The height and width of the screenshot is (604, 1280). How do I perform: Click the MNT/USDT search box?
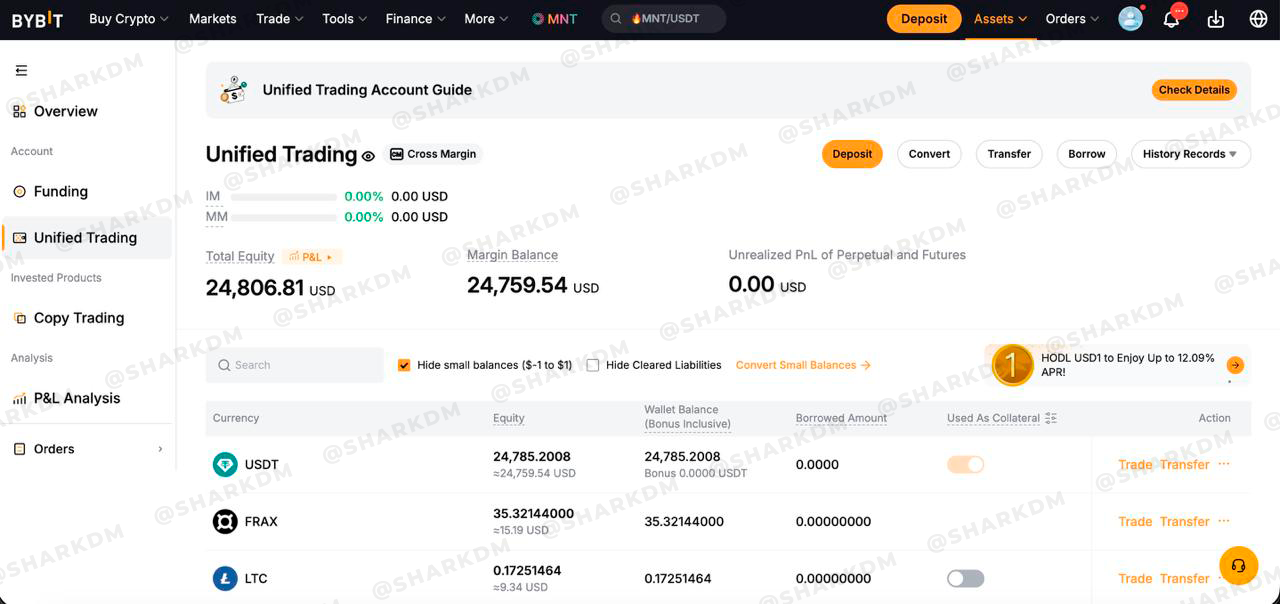664,19
